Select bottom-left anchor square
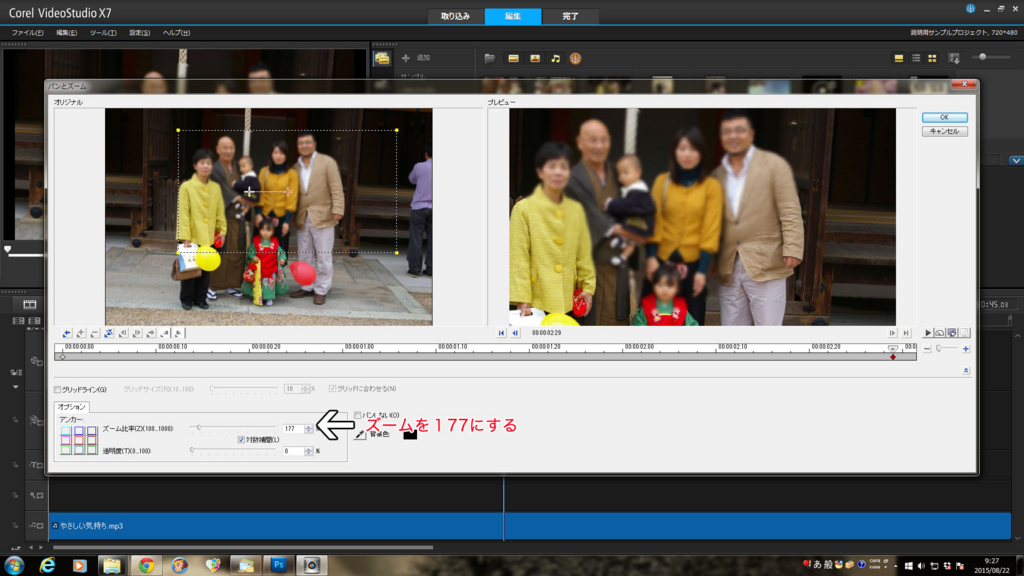This screenshot has height=576, width=1024. [66, 450]
